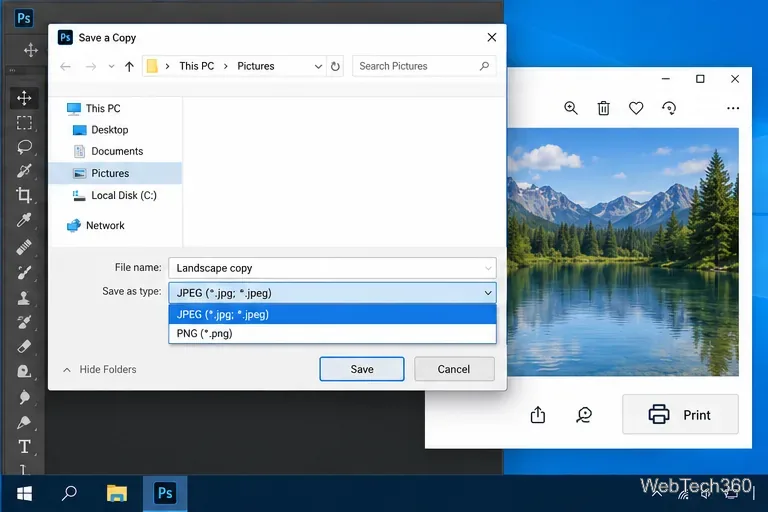Click the Save button
Screen dimensions: 768x512
click(362, 369)
